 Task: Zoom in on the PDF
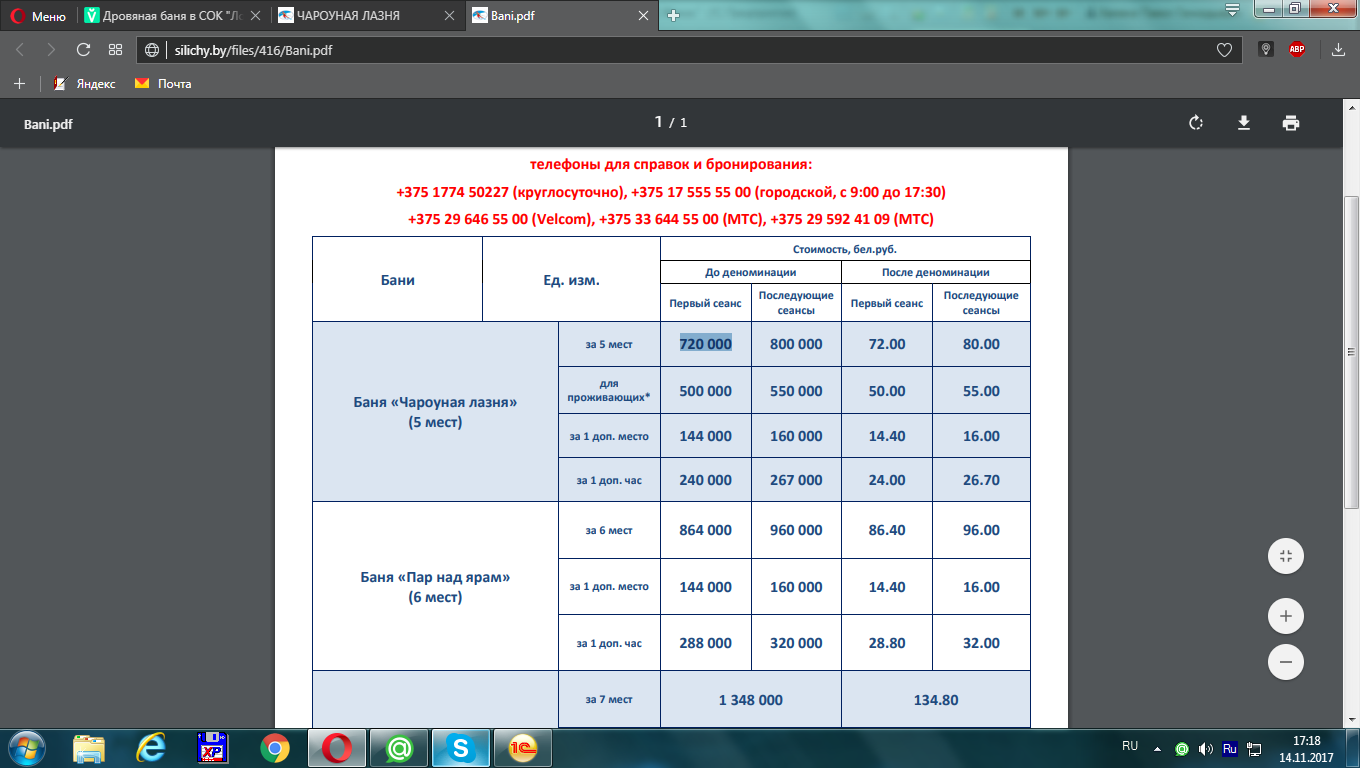click(x=1285, y=616)
